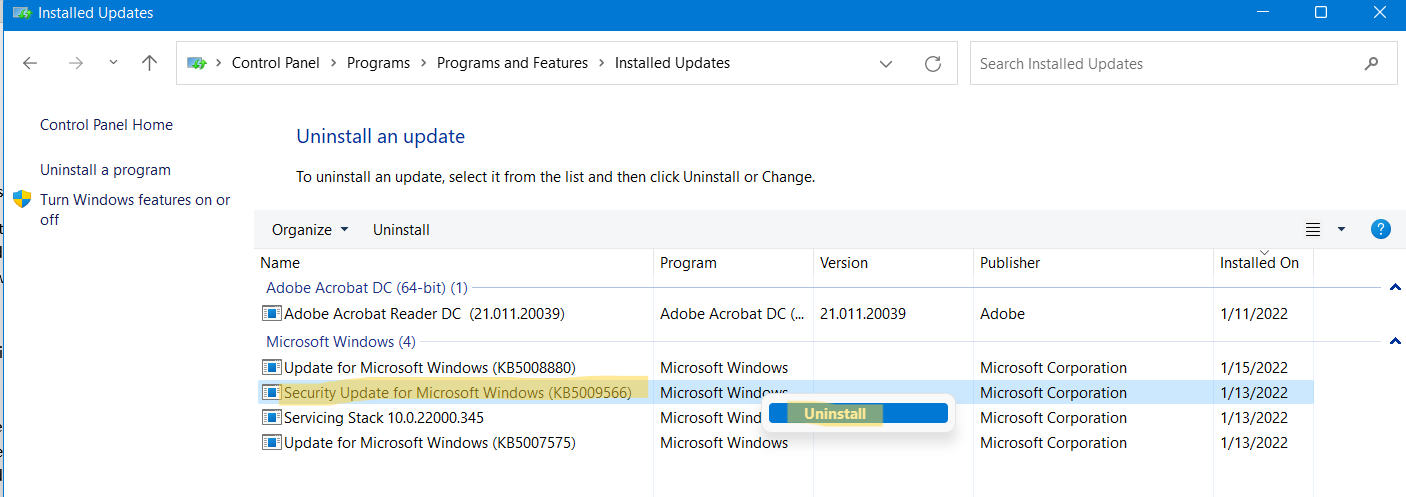Open the Control Panel Home link
The width and height of the screenshot is (1406, 497).
click(x=106, y=125)
